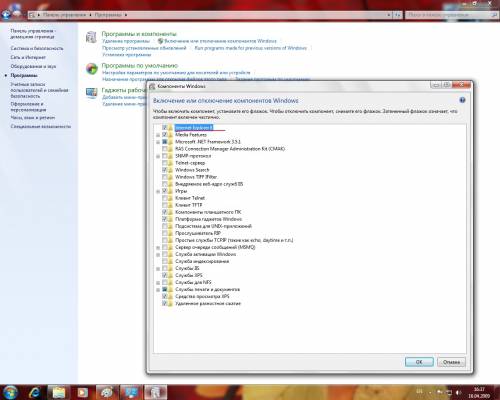Click the folder icon beside Windows Search
The image size is (500, 400).
(x=170, y=170)
